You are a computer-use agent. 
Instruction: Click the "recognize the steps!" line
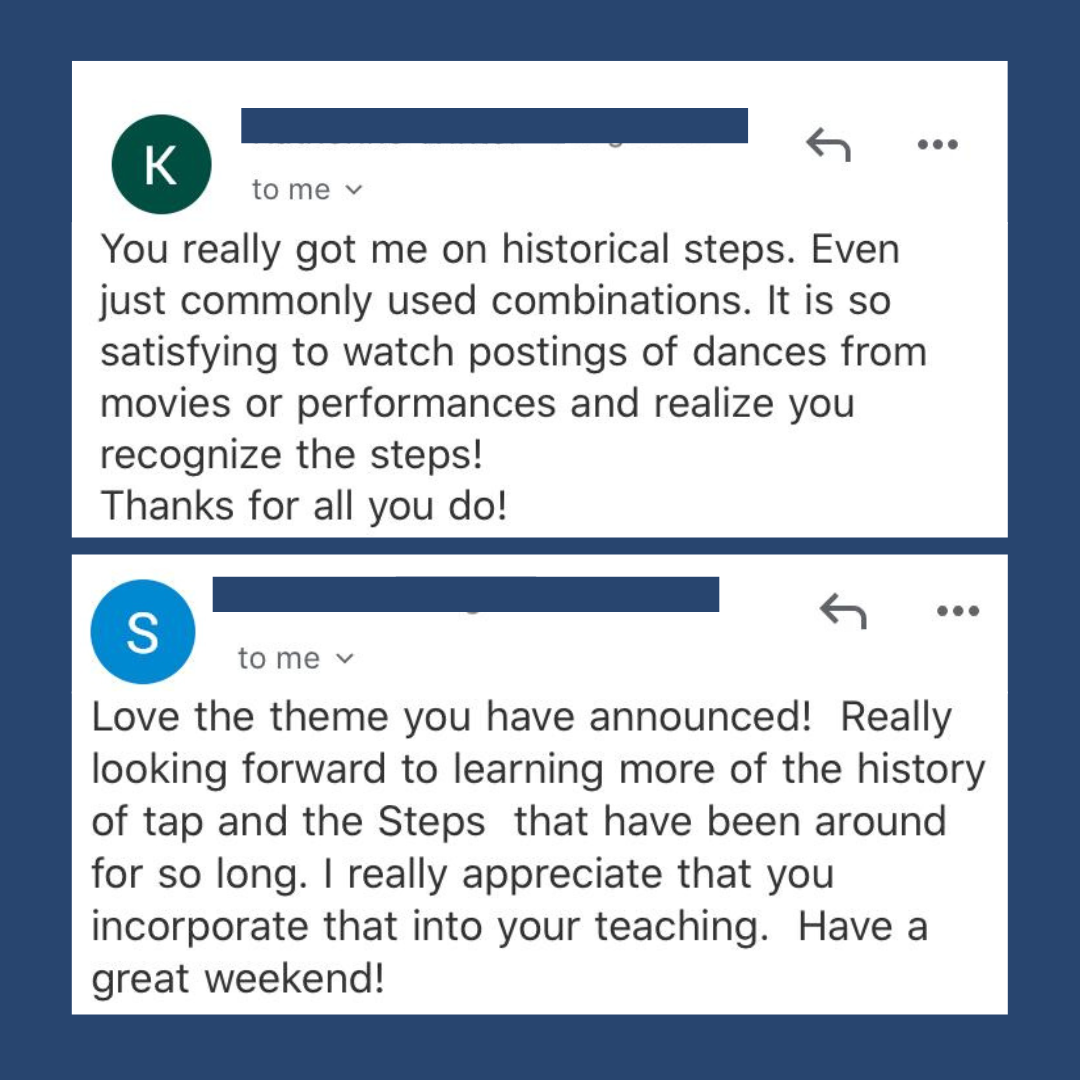[291, 455]
